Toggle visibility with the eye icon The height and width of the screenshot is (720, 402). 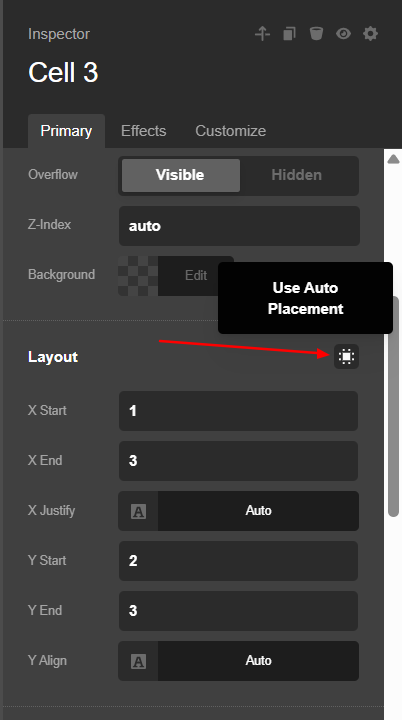point(343,34)
